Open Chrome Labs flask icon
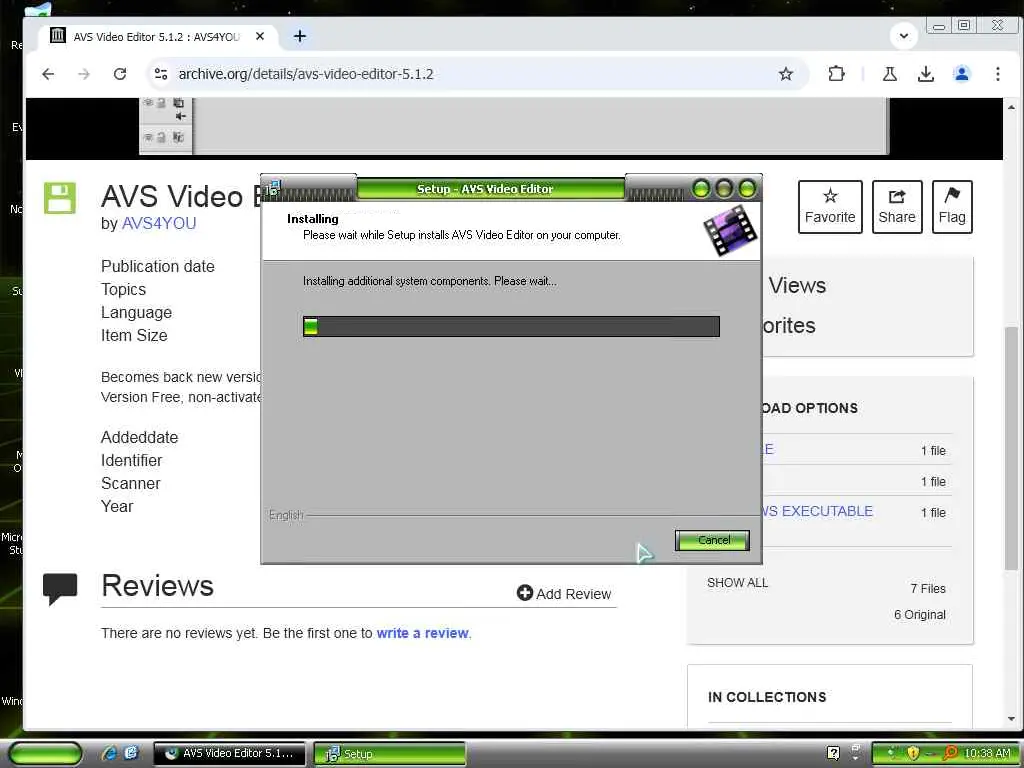 click(889, 74)
